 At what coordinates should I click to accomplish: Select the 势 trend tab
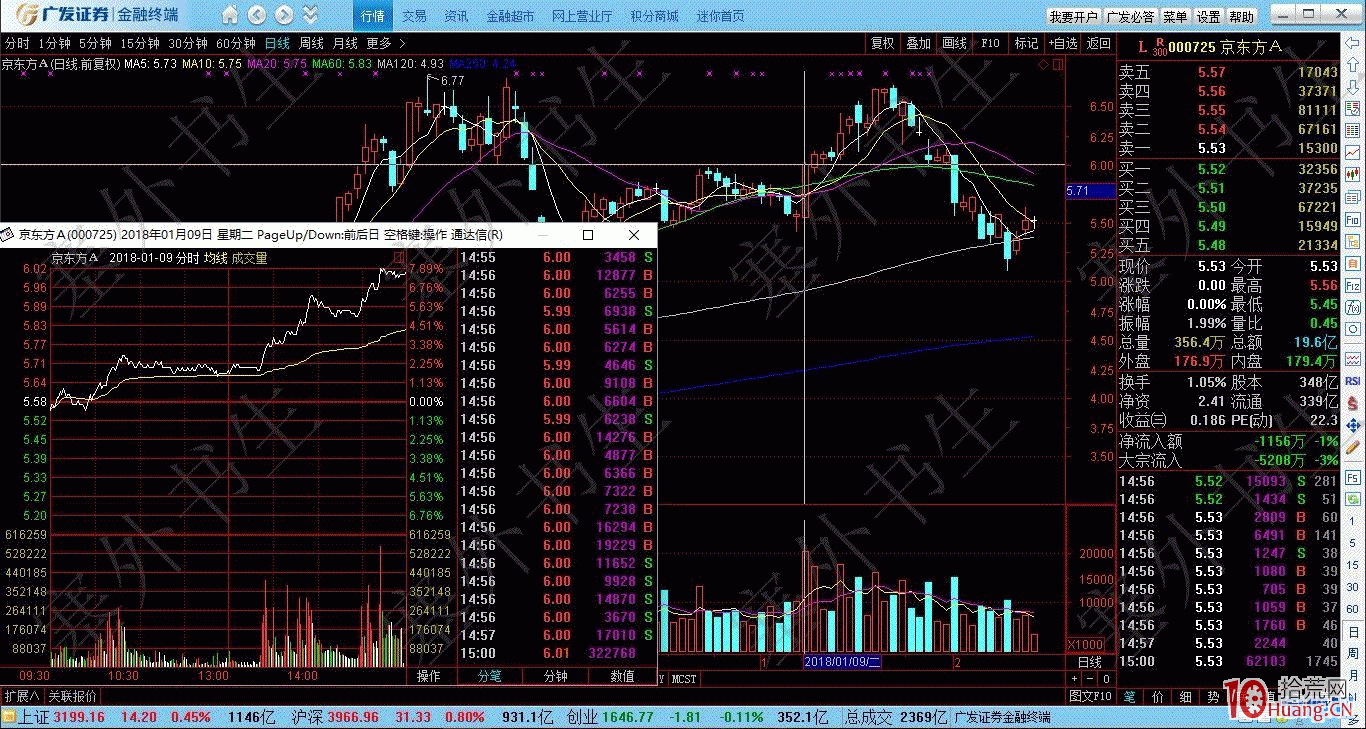pyautogui.click(x=1212, y=696)
